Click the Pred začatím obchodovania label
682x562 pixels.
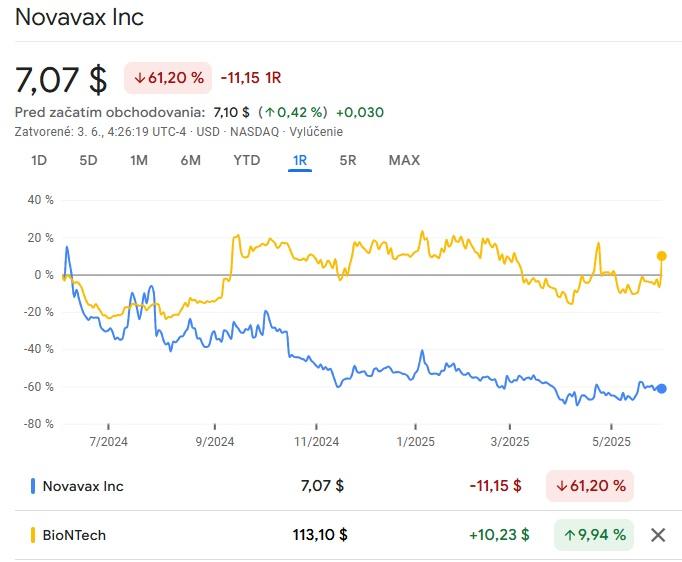(110, 112)
